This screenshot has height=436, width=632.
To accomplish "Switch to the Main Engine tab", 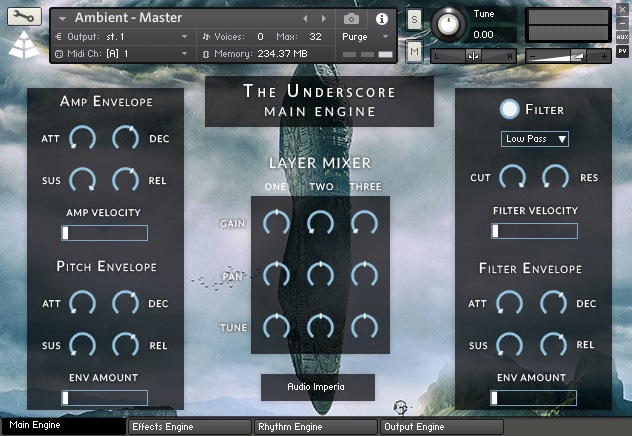I will pos(64,426).
